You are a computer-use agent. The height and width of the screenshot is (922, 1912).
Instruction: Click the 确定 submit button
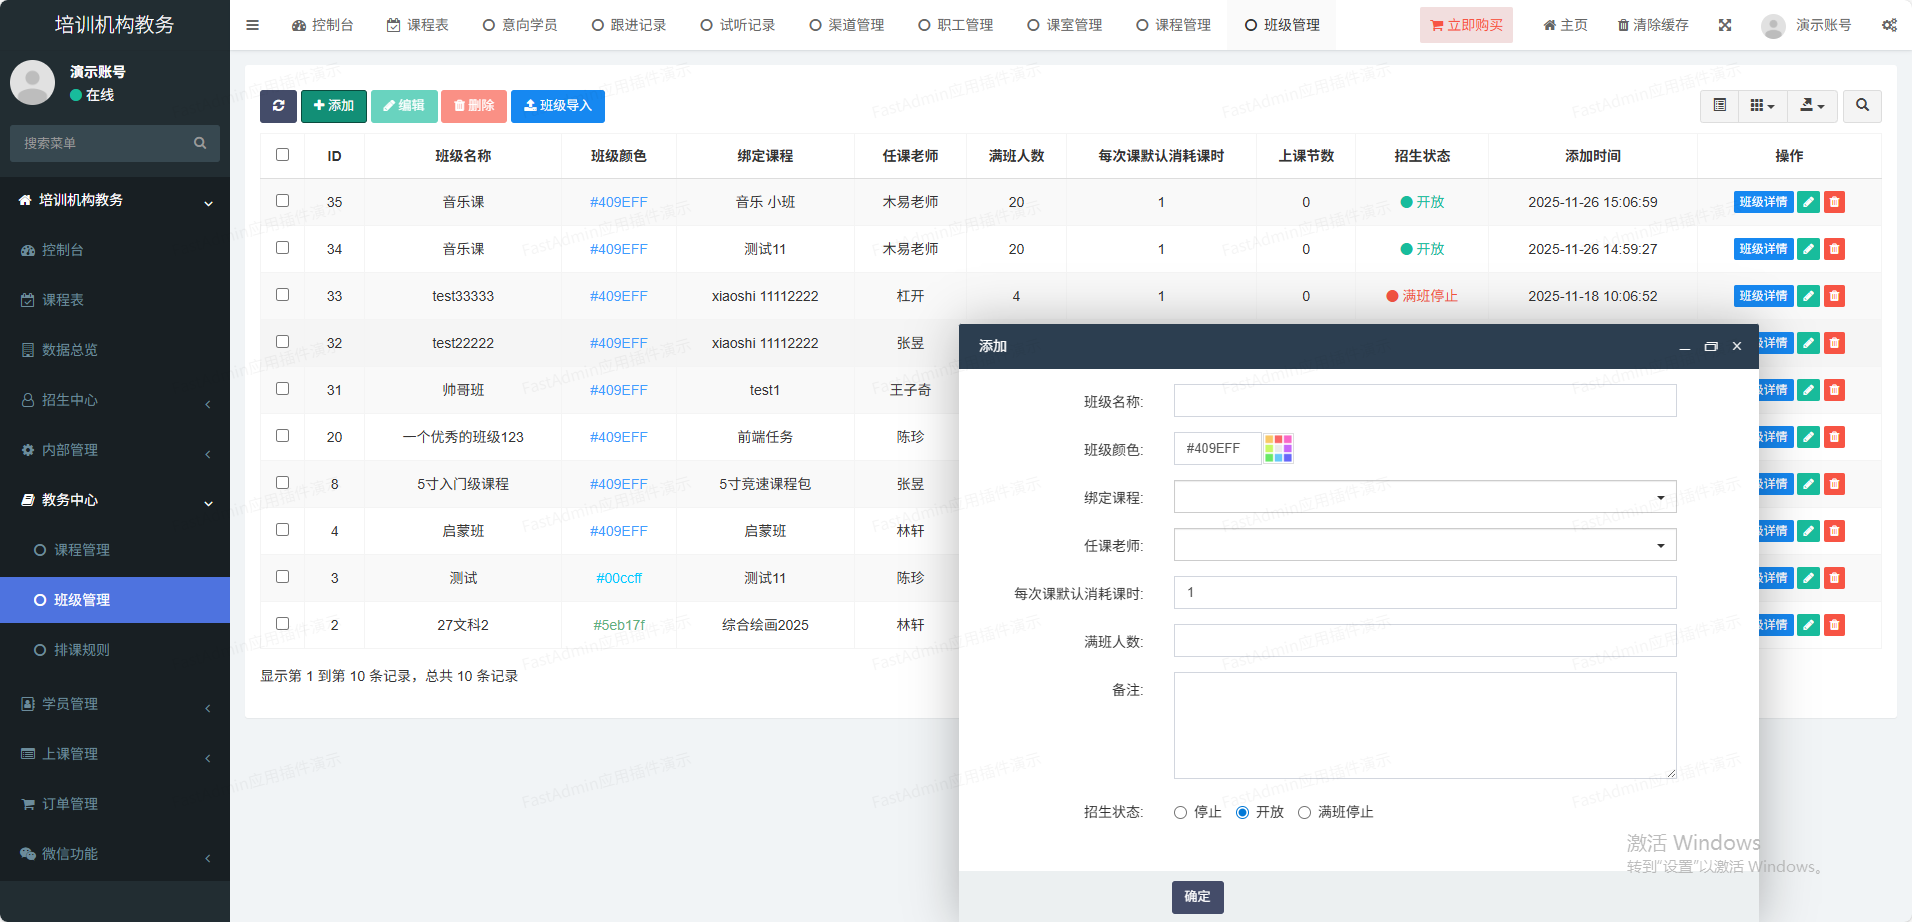point(1197,897)
